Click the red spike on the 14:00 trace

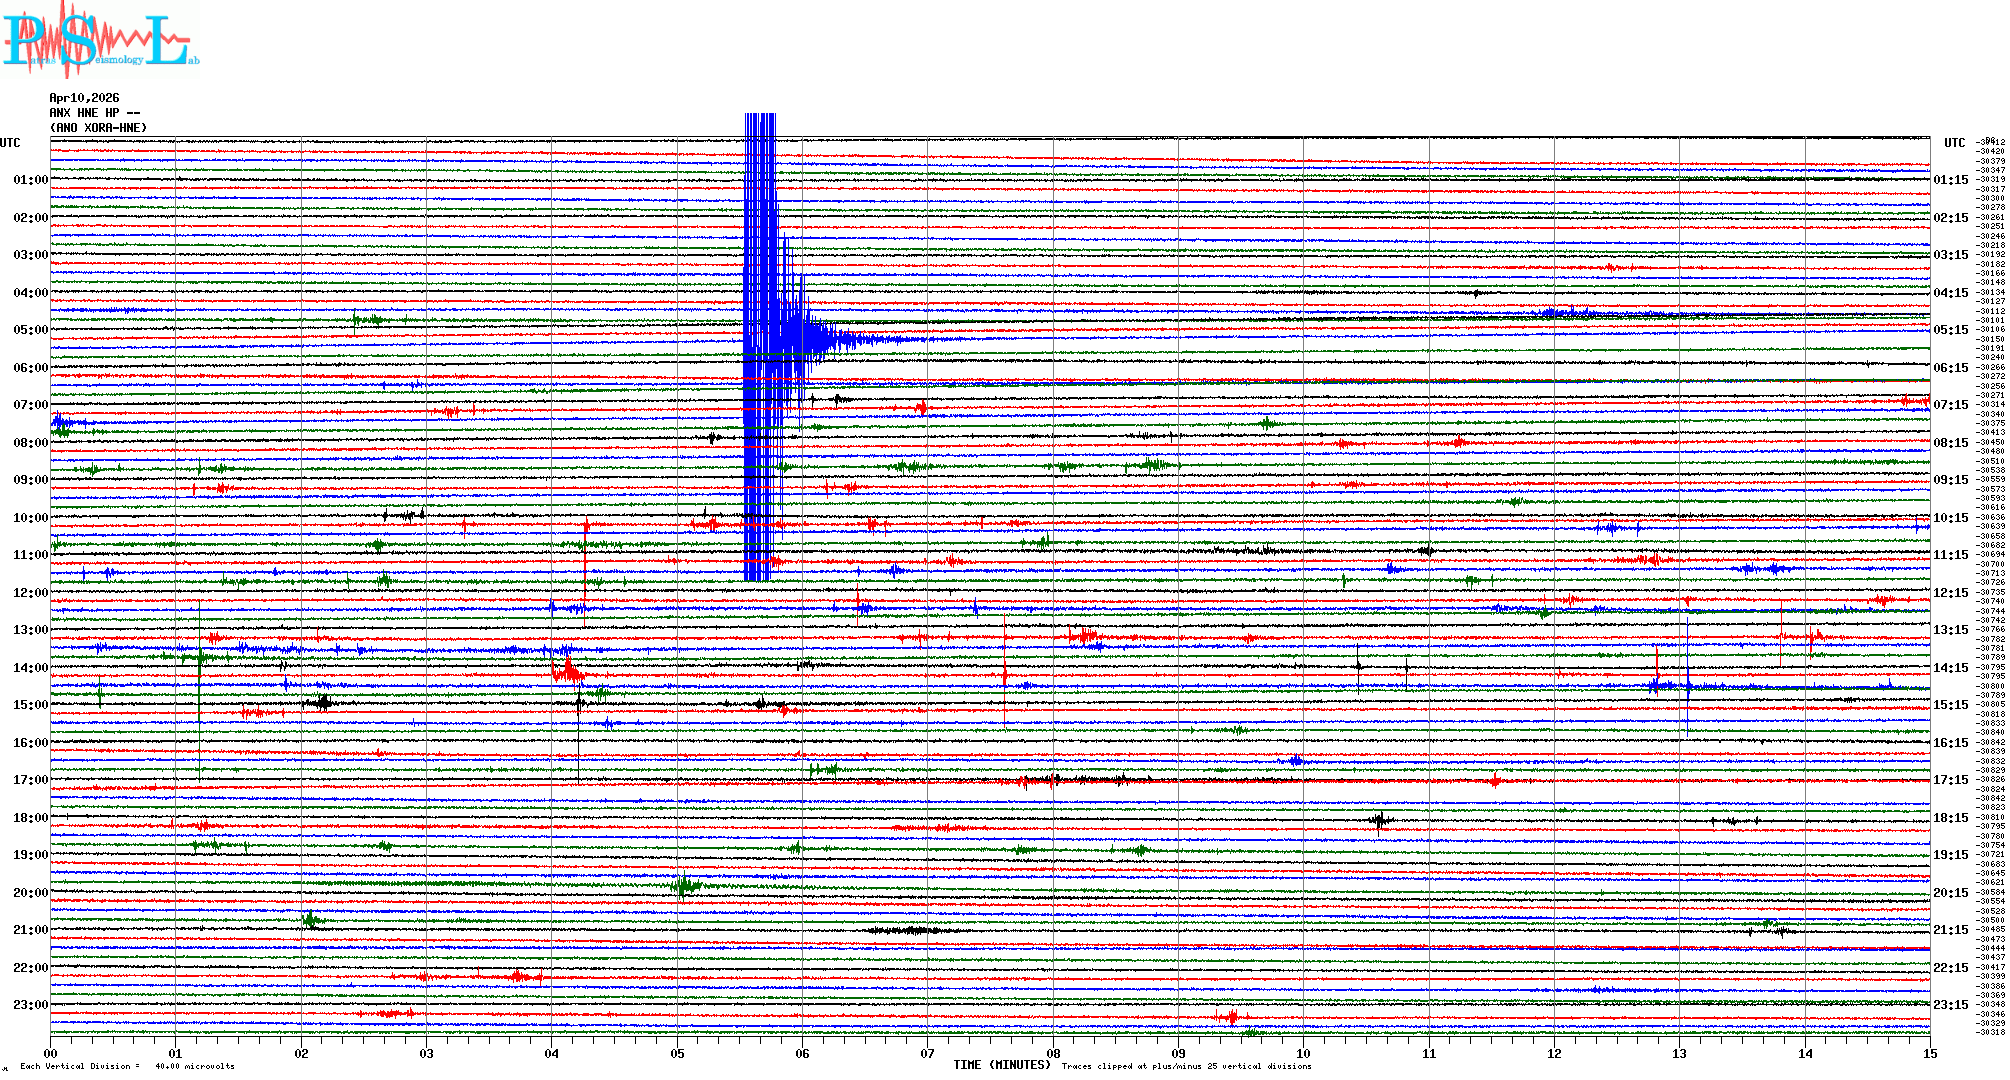567,669
